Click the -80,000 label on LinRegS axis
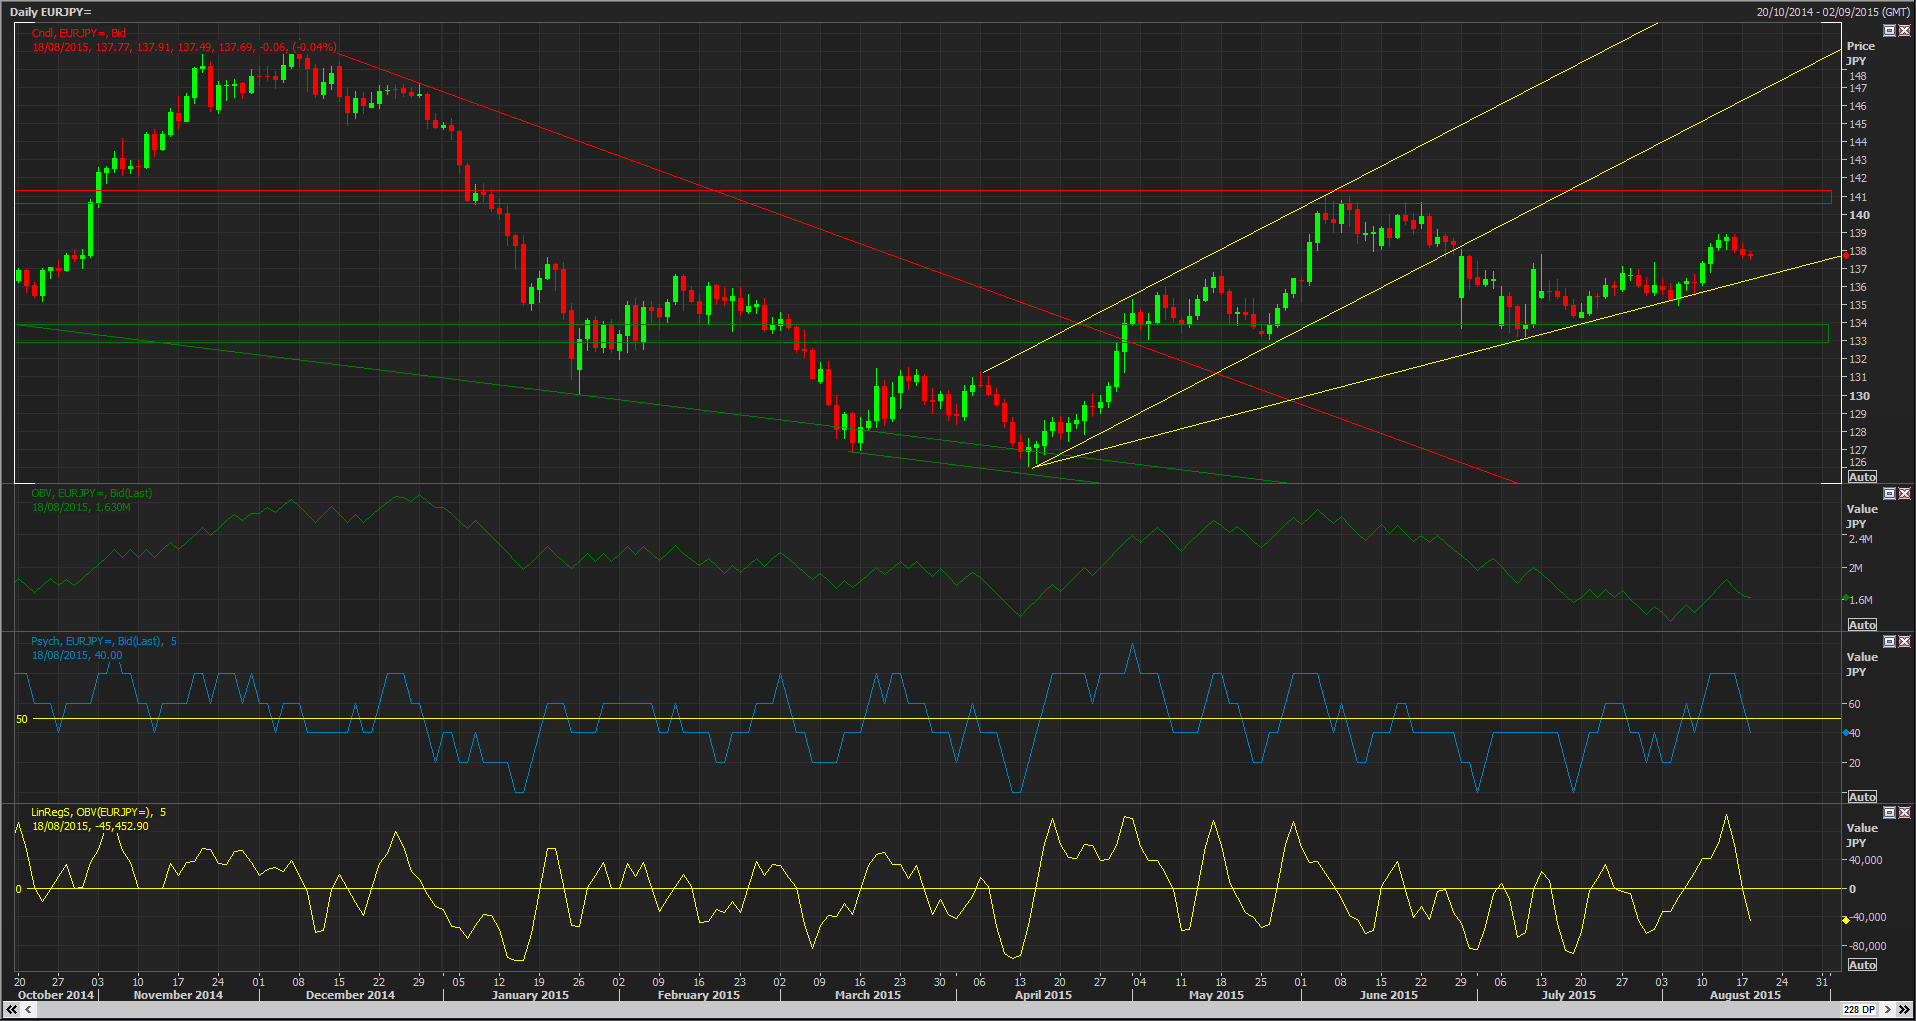Image resolution: width=1916 pixels, height=1021 pixels. [1867, 946]
